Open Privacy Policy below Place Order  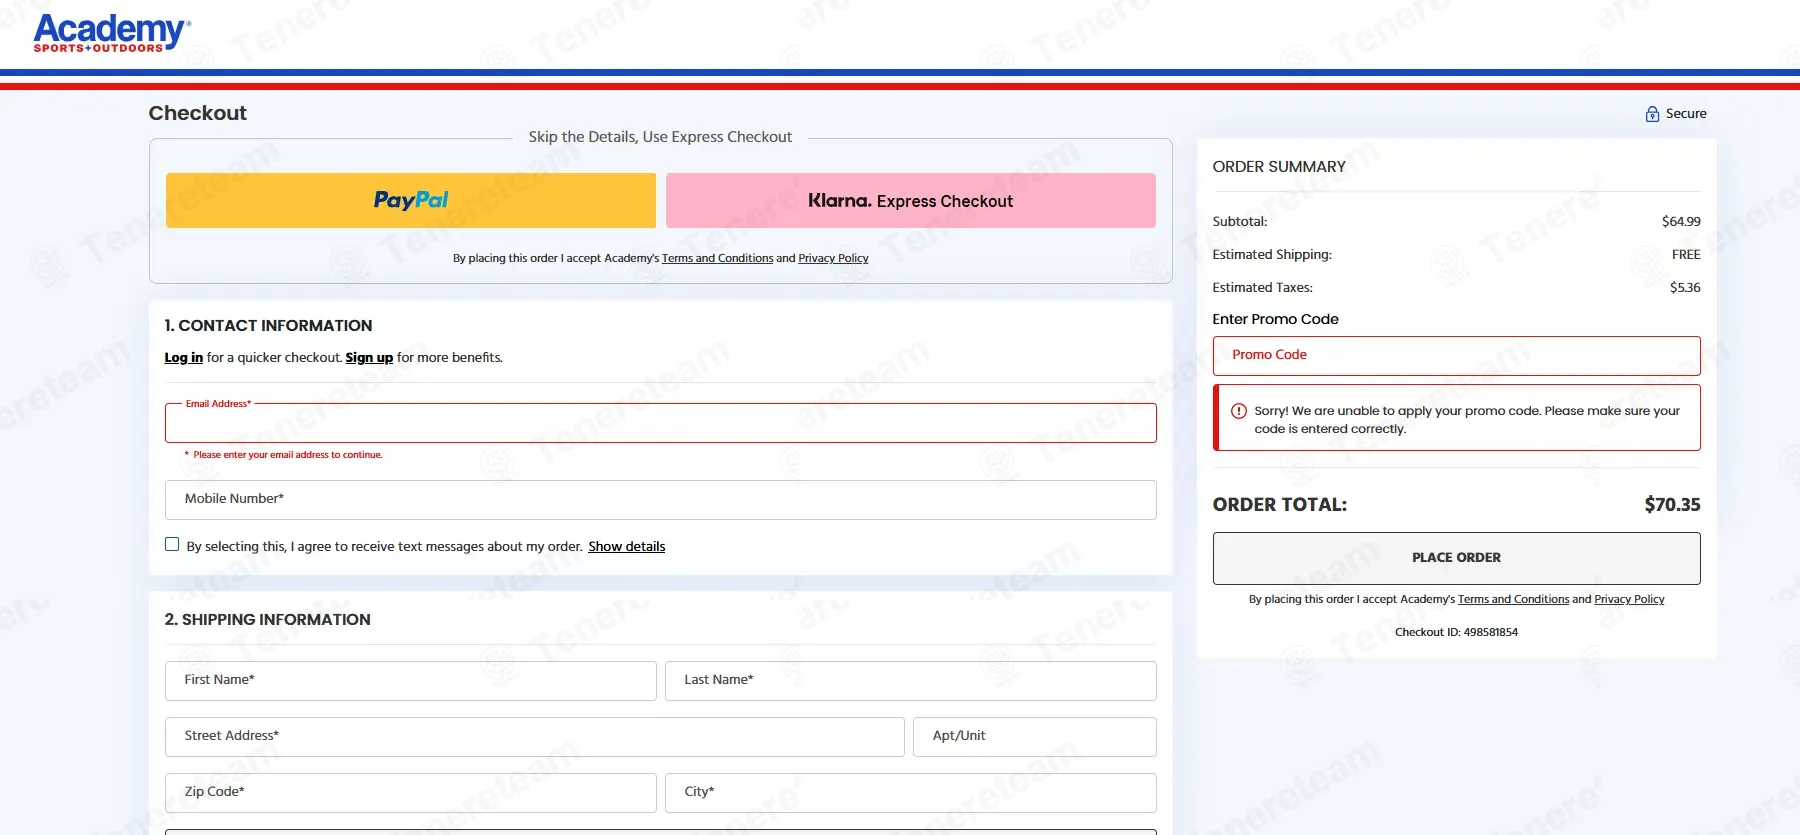coord(1629,600)
